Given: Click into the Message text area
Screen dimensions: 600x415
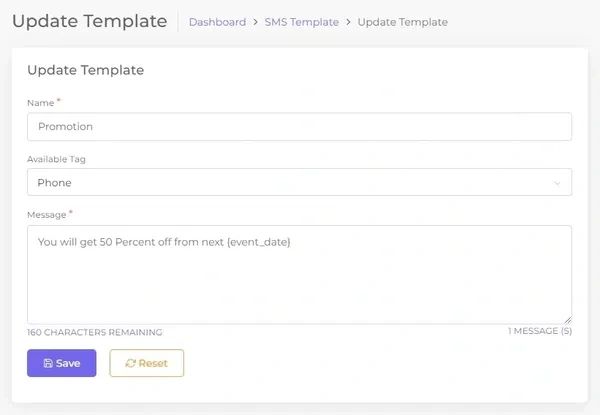Looking at the screenshot, I should (x=300, y=275).
